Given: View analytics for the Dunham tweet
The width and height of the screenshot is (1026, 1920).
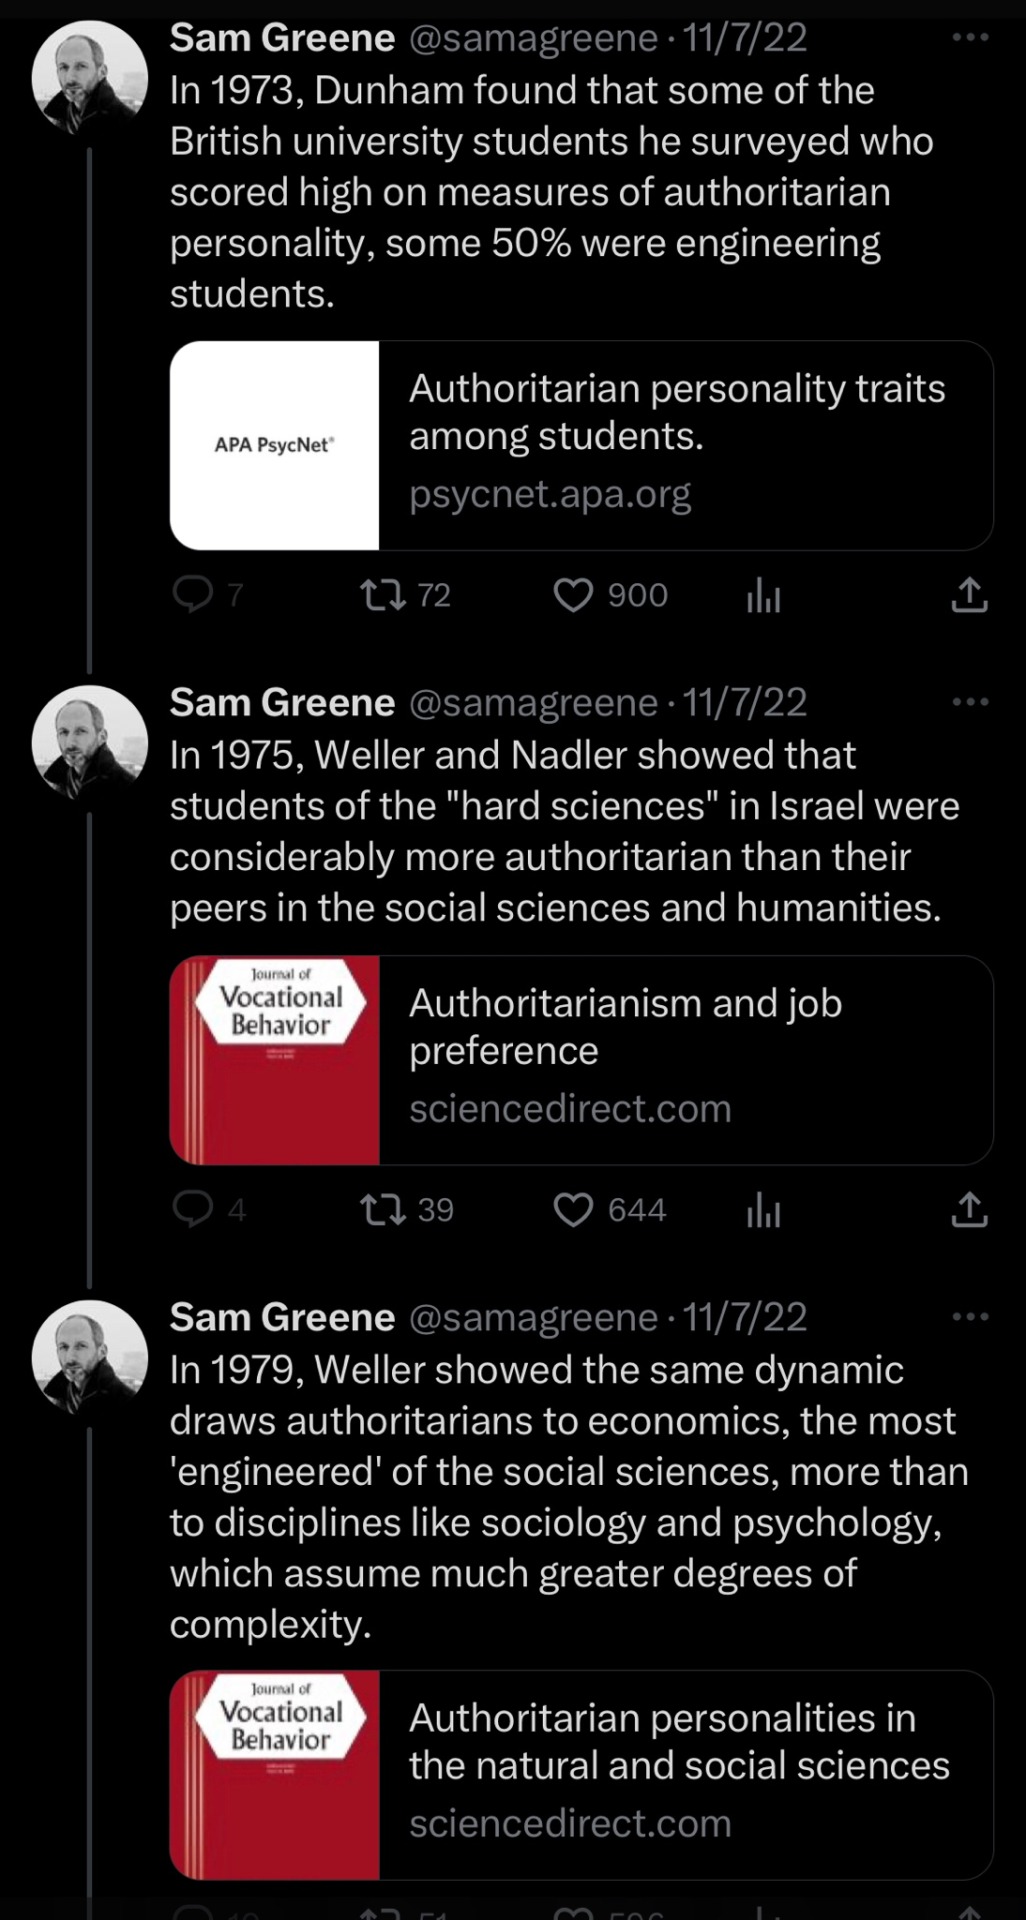Looking at the screenshot, I should coord(763,596).
